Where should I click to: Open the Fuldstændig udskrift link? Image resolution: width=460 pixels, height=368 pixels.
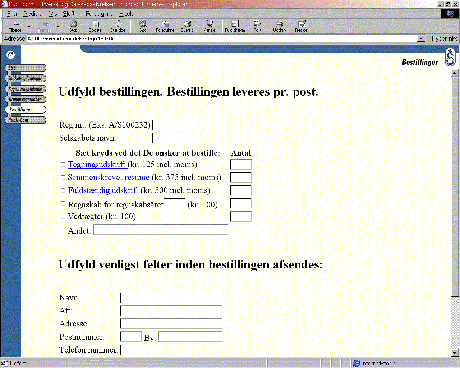[x=103, y=190]
